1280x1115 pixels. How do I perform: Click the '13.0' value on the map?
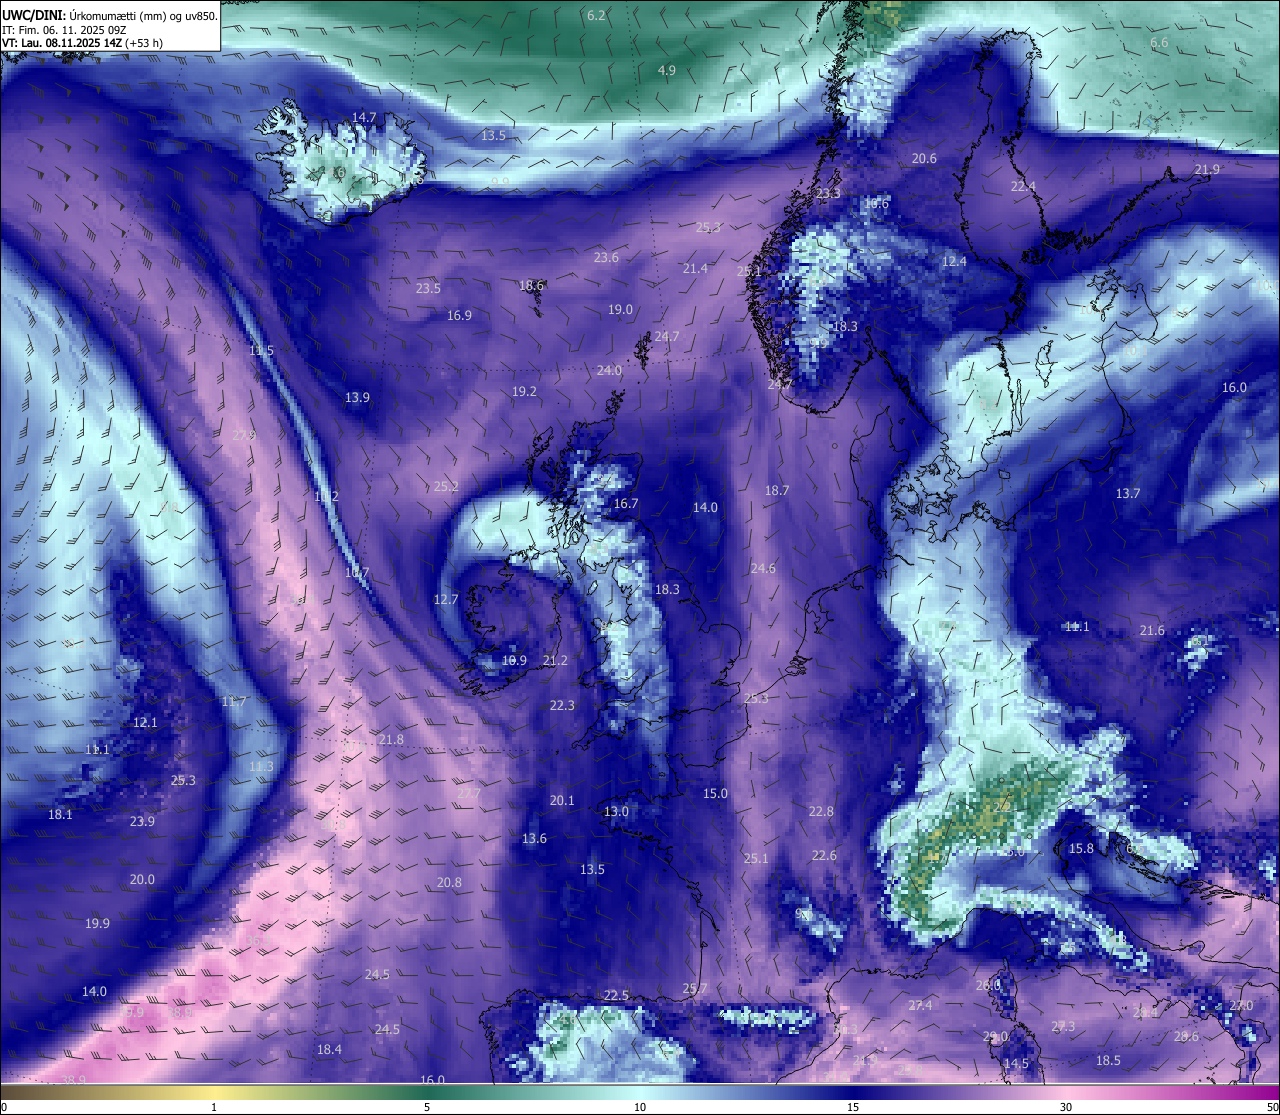(x=616, y=811)
